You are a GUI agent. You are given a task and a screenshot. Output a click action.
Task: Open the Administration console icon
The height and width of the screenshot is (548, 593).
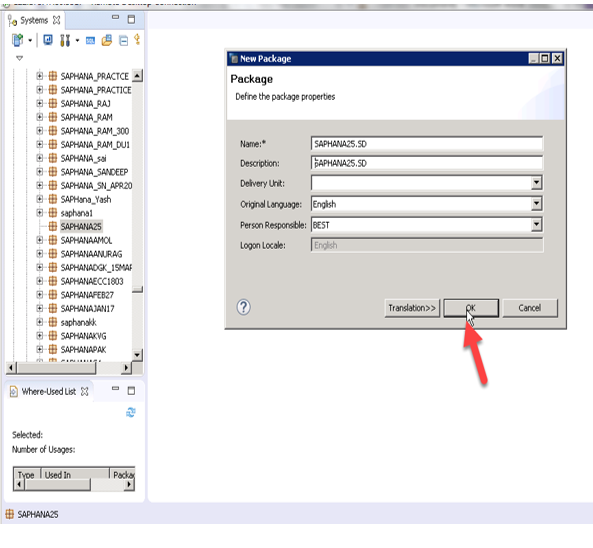pos(48,40)
